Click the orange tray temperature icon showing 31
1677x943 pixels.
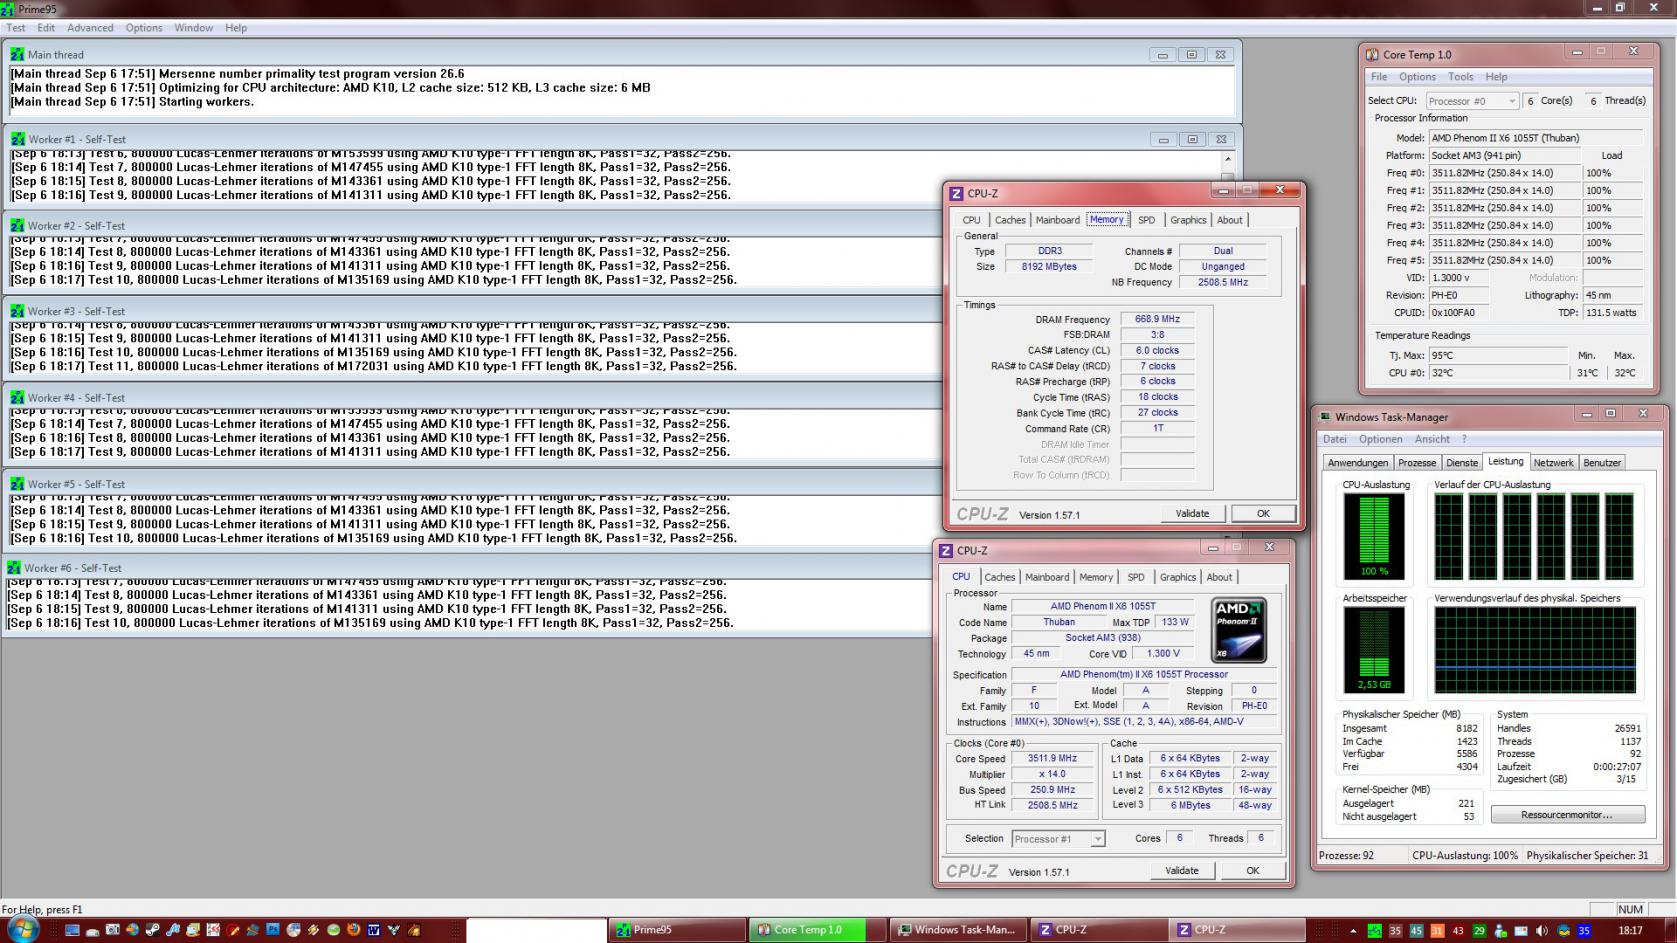click(1437, 931)
